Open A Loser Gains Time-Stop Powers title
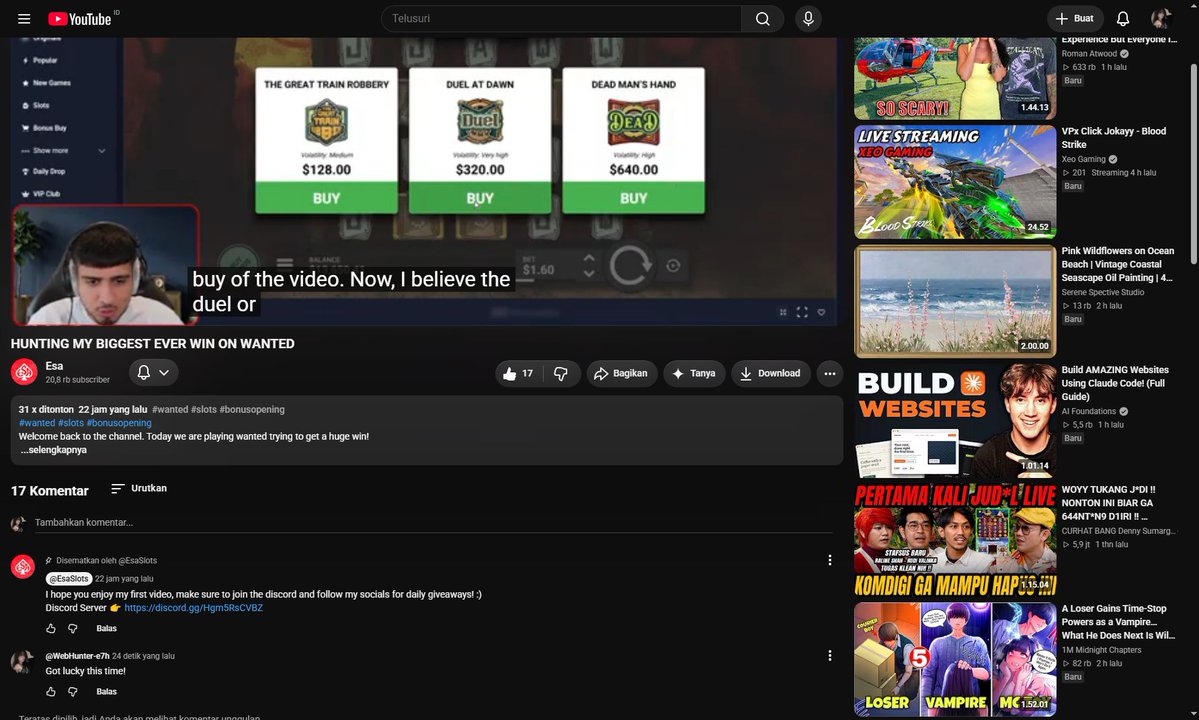 click(1118, 622)
